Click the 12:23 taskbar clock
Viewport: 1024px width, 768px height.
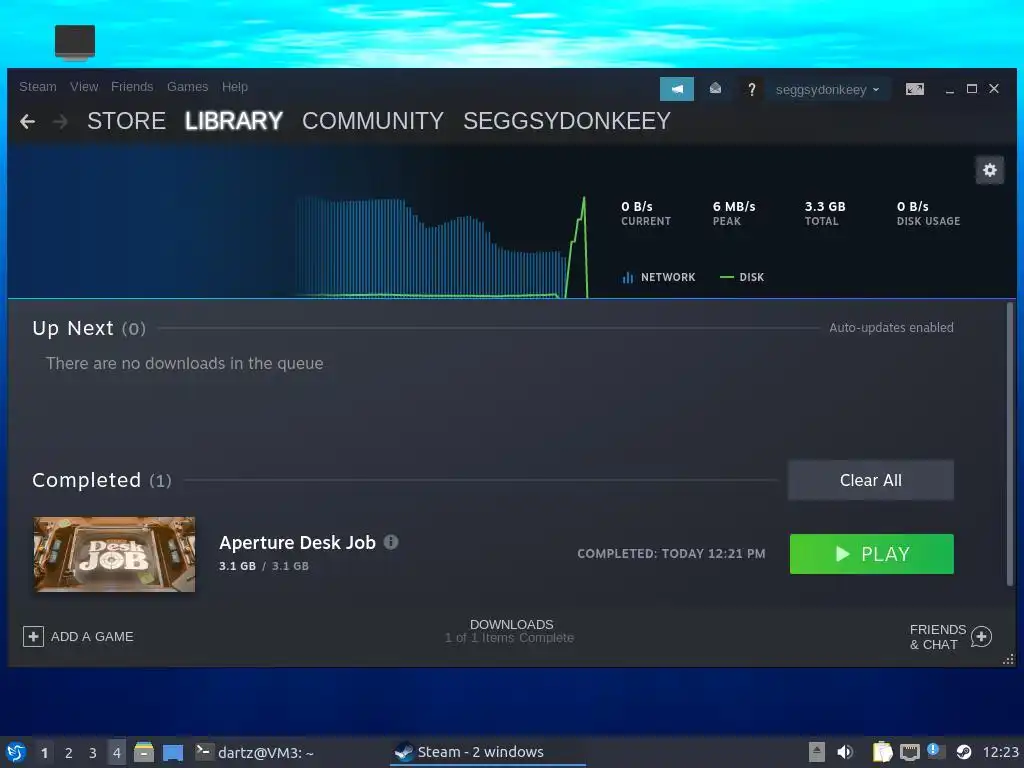1001,753
